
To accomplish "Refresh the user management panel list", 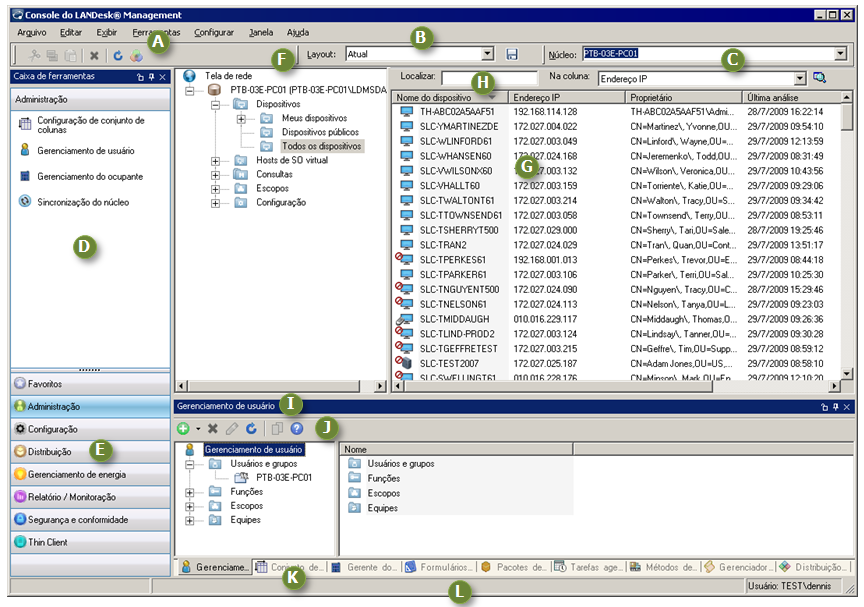I will click(x=251, y=428).
